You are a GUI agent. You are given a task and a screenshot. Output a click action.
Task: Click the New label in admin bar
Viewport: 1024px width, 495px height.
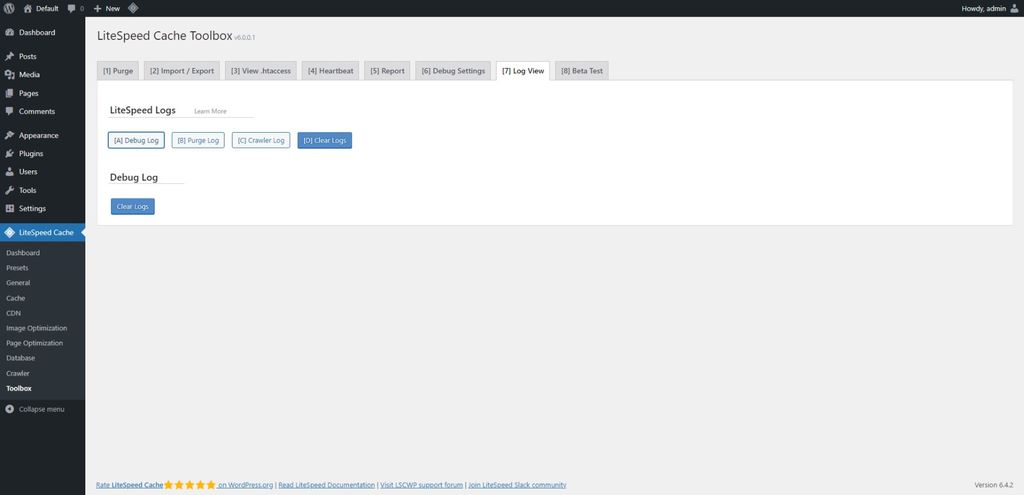coord(113,8)
